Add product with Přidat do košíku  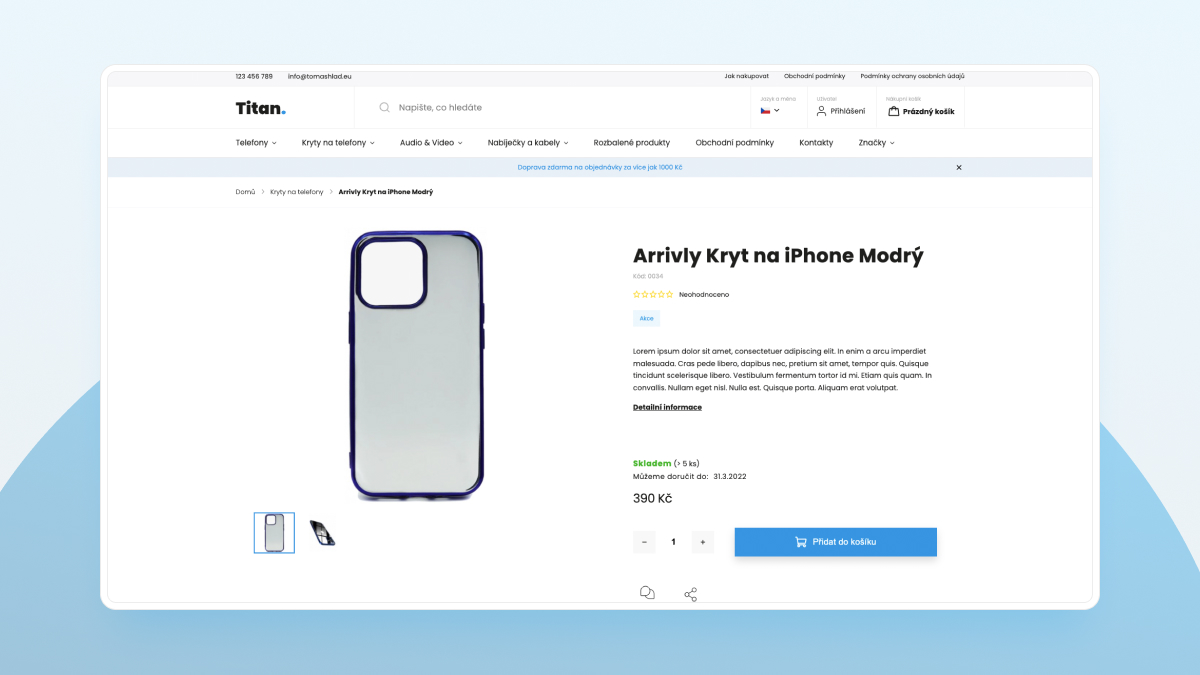point(836,542)
